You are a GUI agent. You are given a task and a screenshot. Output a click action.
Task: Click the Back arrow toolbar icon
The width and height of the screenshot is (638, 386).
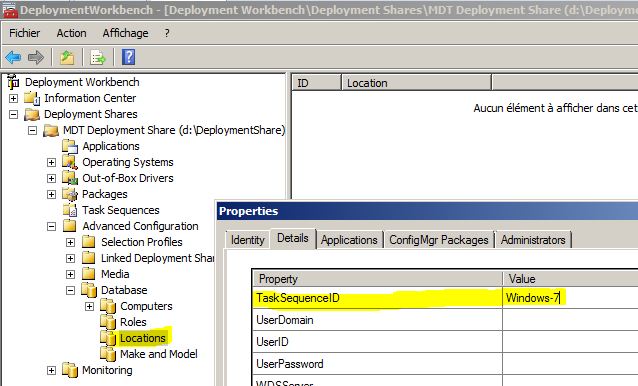tap(13, 57)
